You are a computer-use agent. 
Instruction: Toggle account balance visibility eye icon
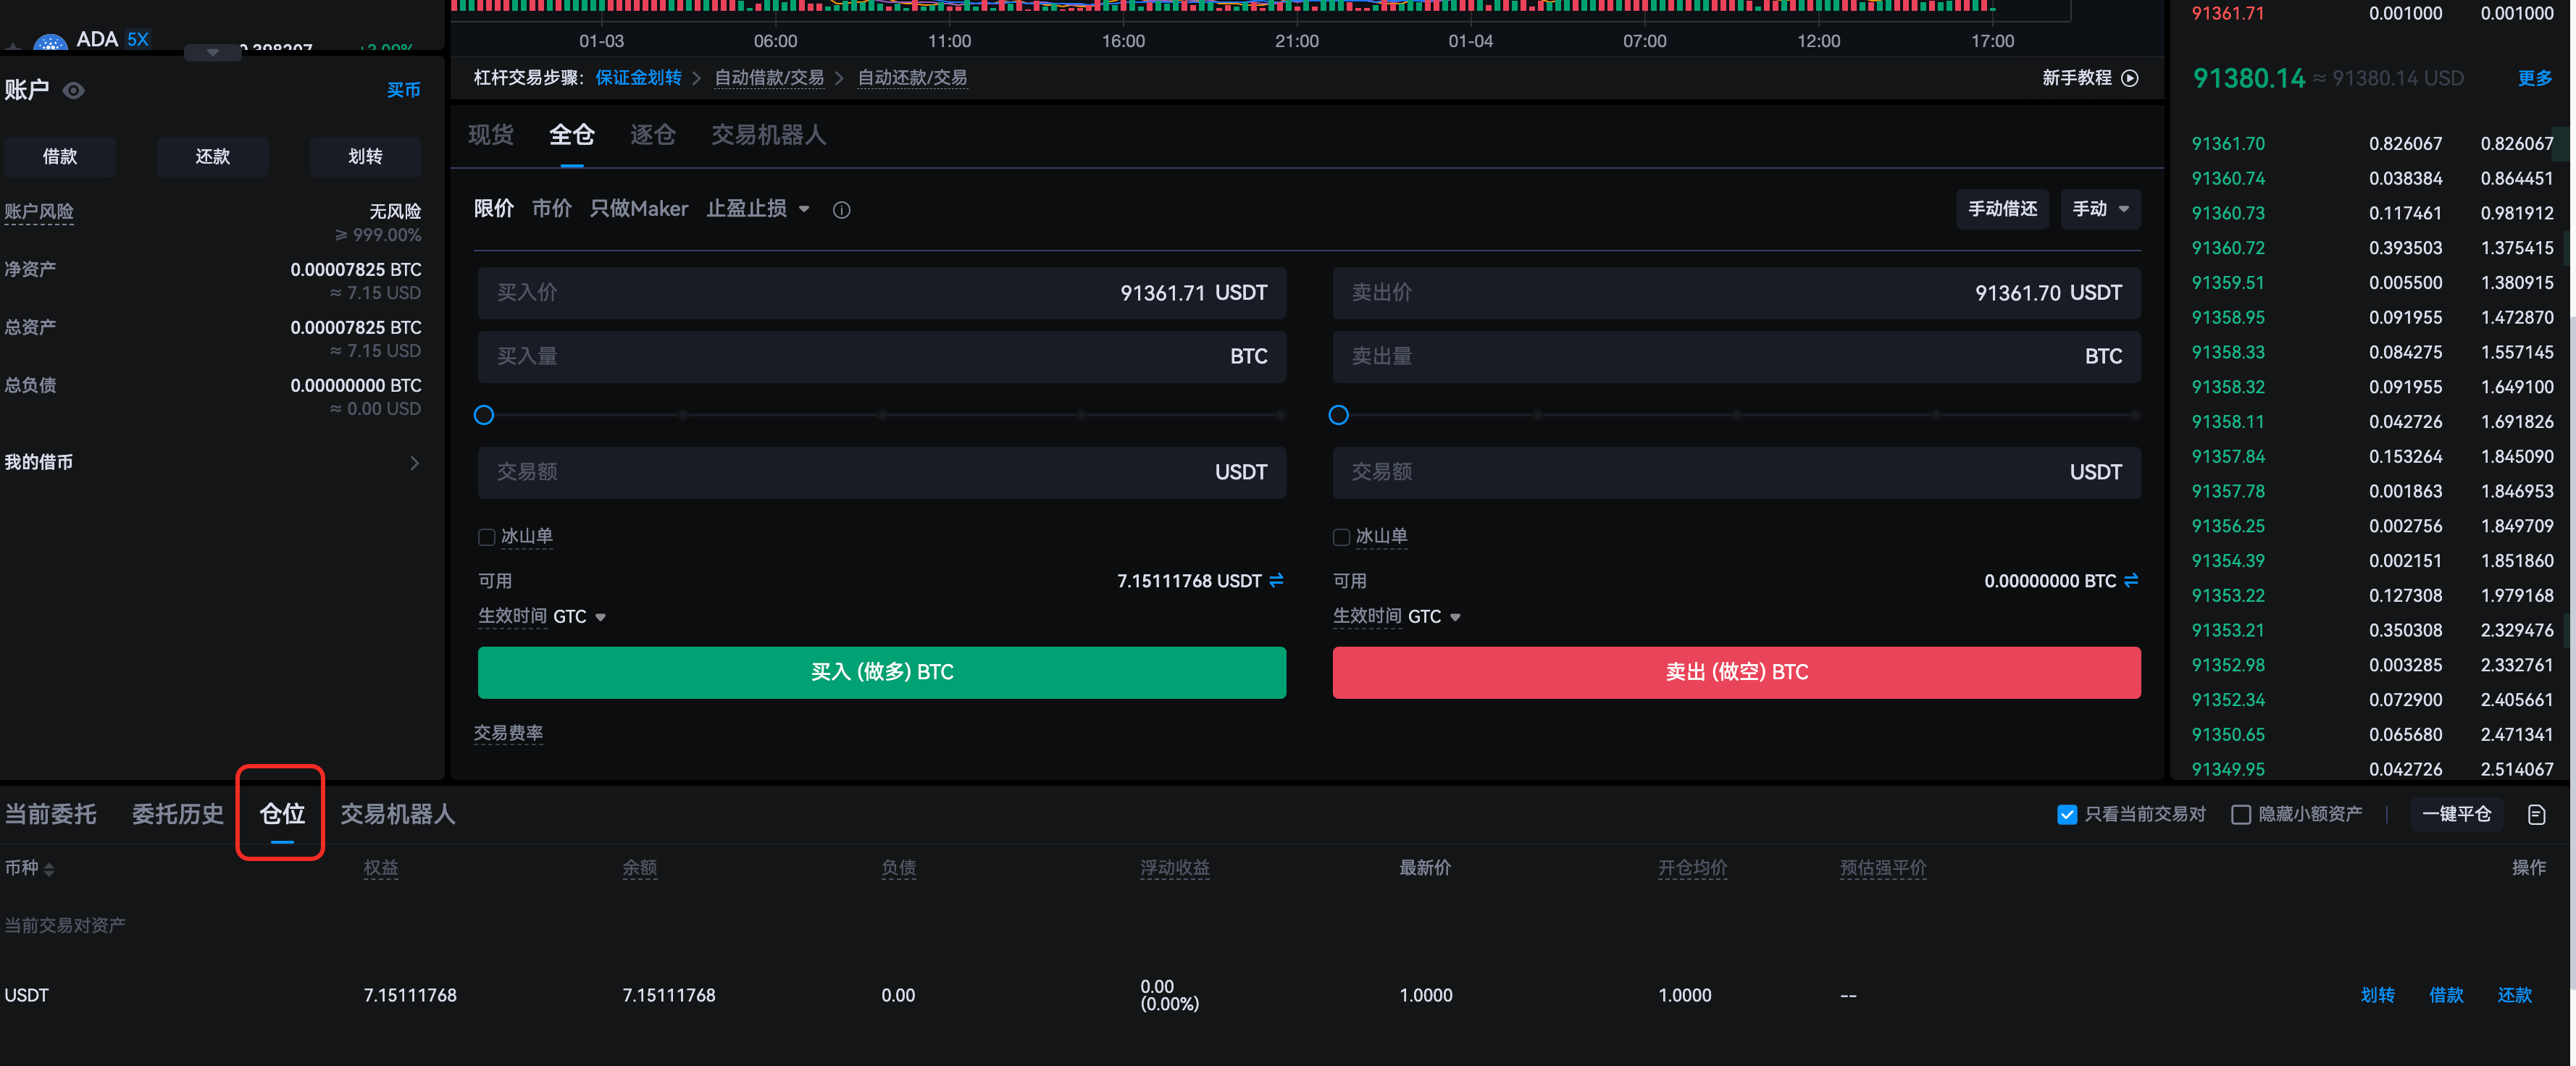click(73, 90)
